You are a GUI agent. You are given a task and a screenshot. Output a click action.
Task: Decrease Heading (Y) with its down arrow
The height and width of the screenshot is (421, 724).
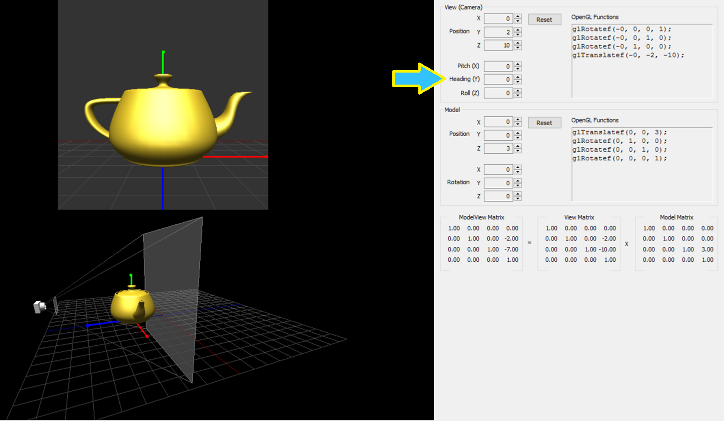click(518, 82)
